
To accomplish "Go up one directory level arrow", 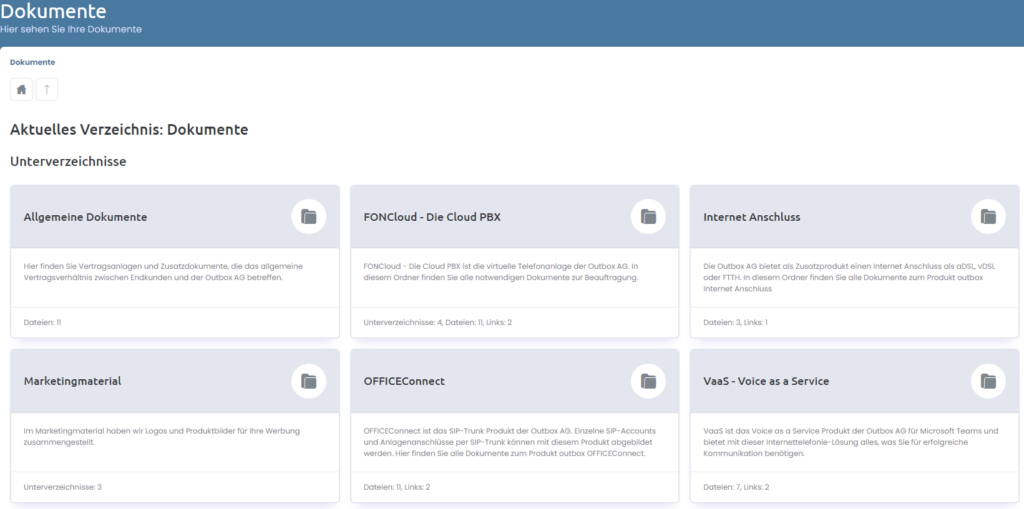I will point(46,90).
